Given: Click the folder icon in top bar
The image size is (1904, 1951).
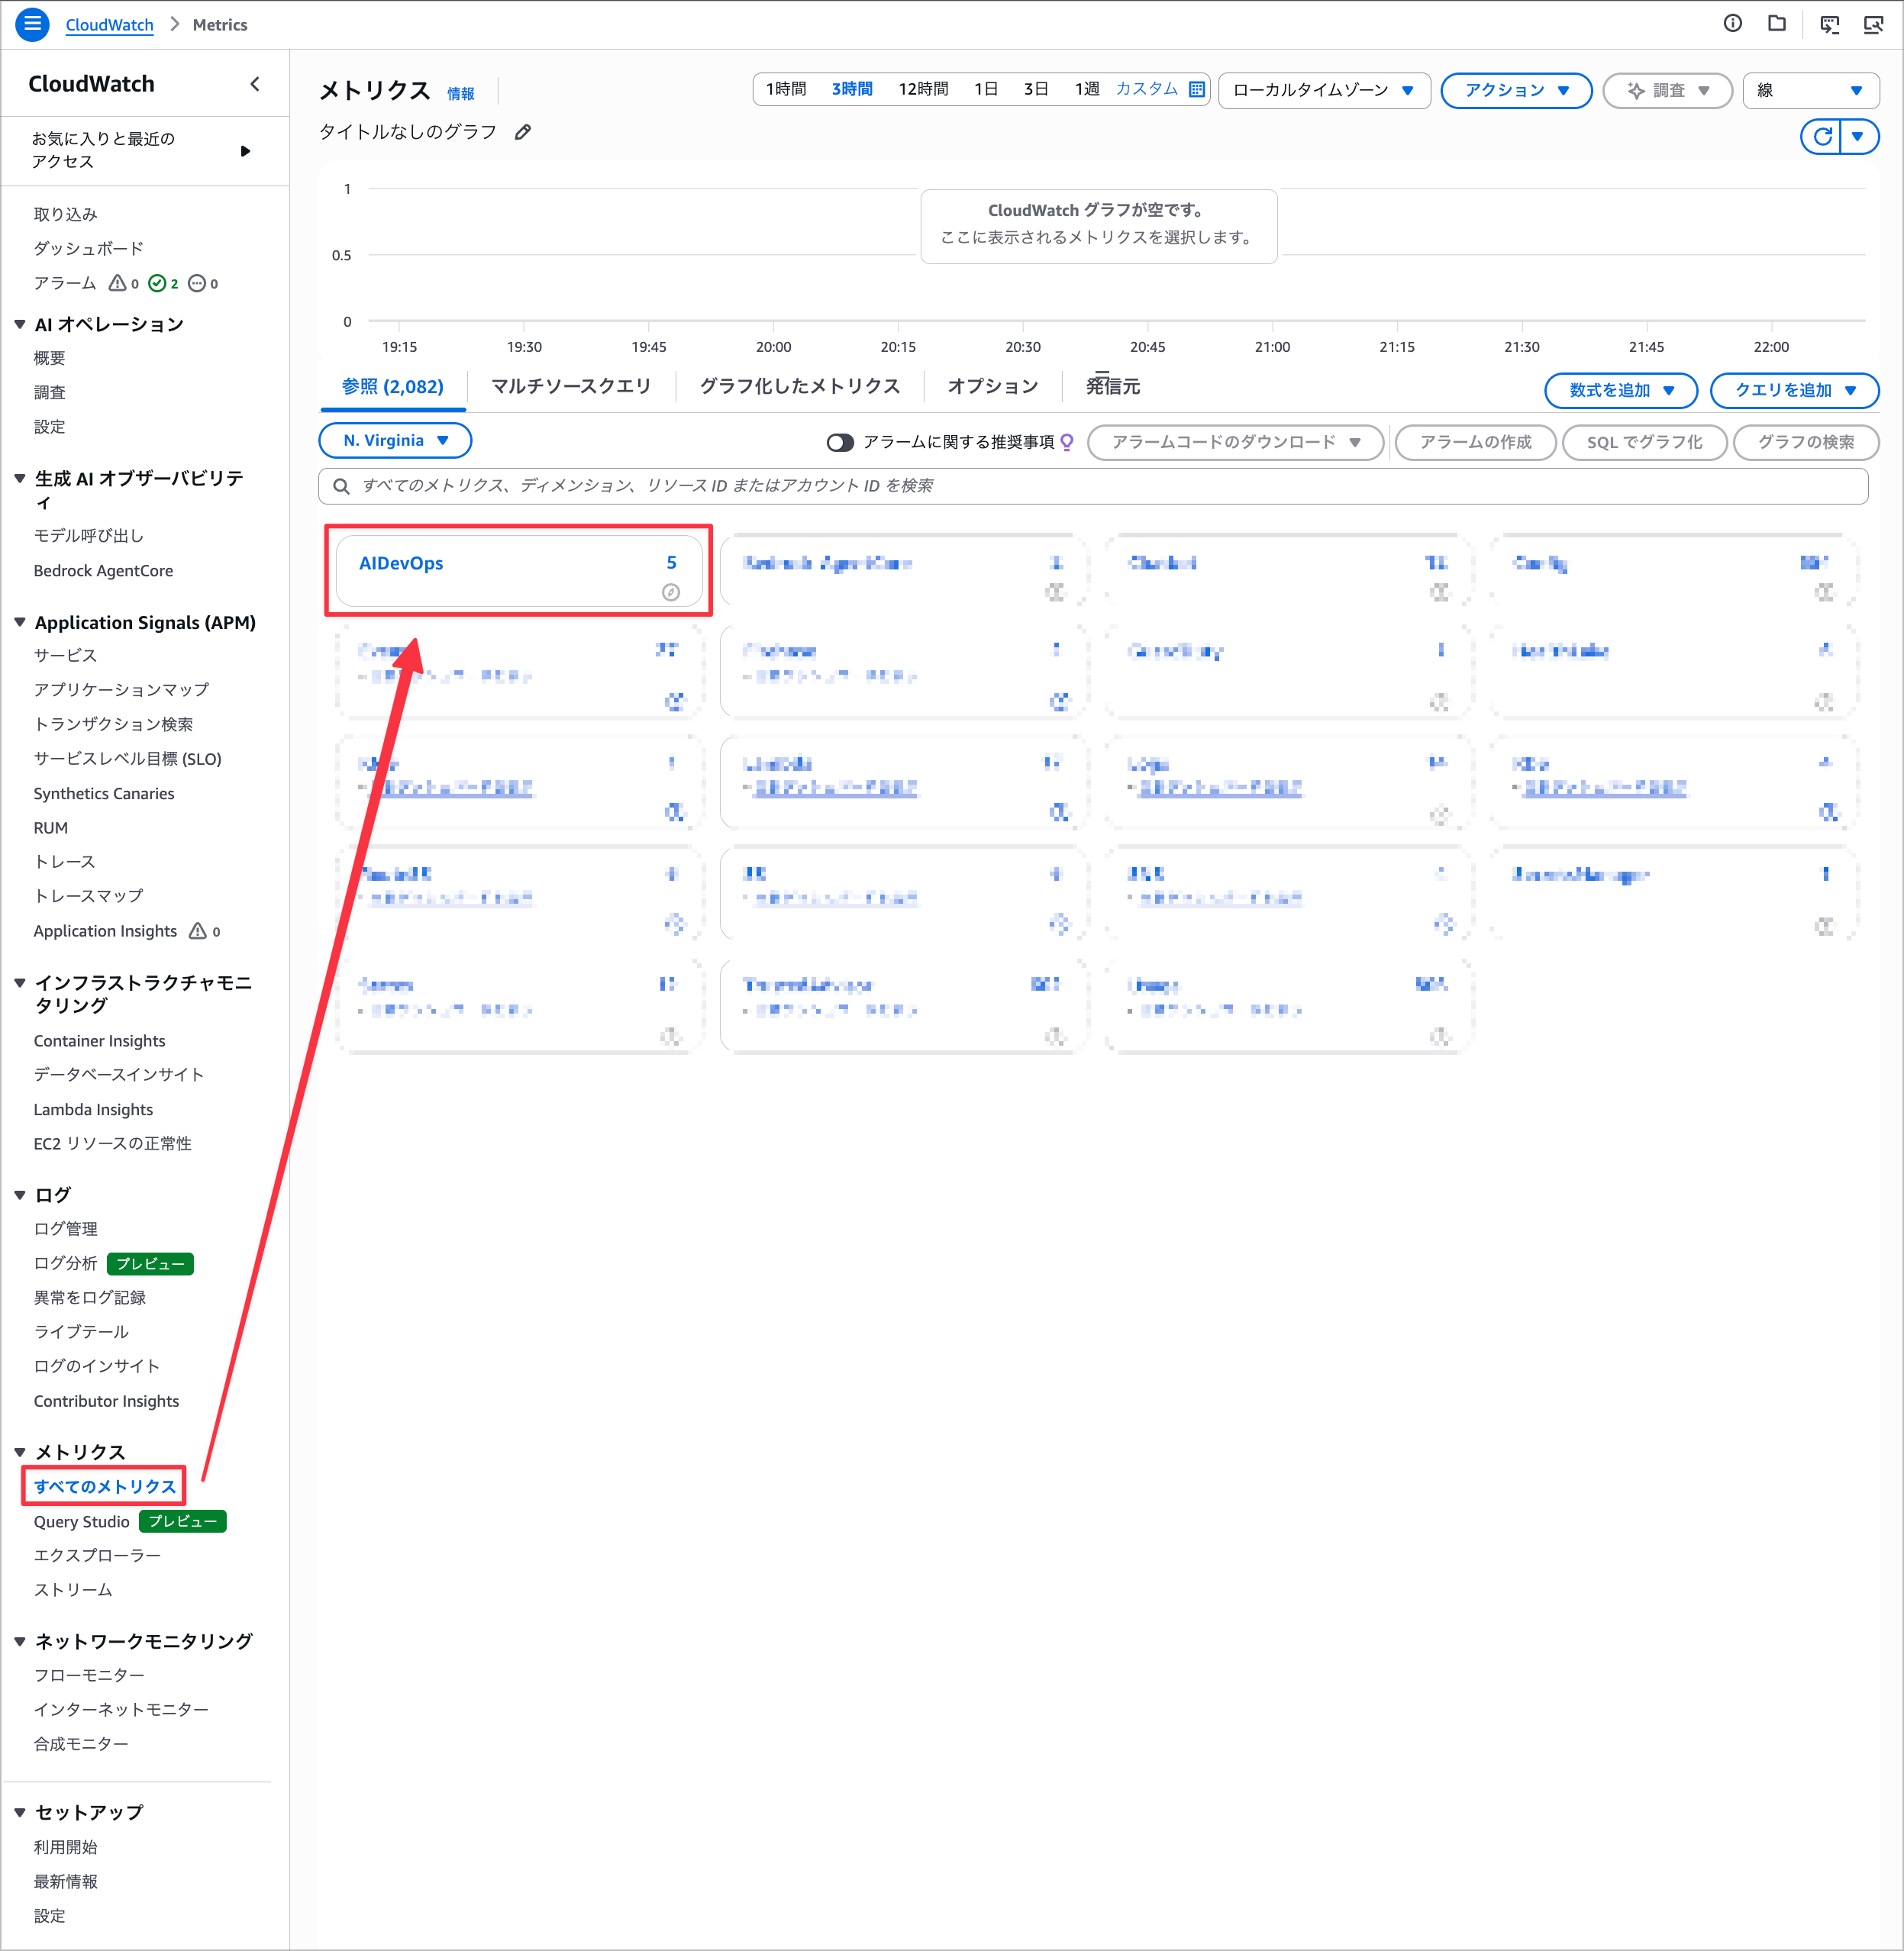Looking at the screenshot, I should point(1776,24).
